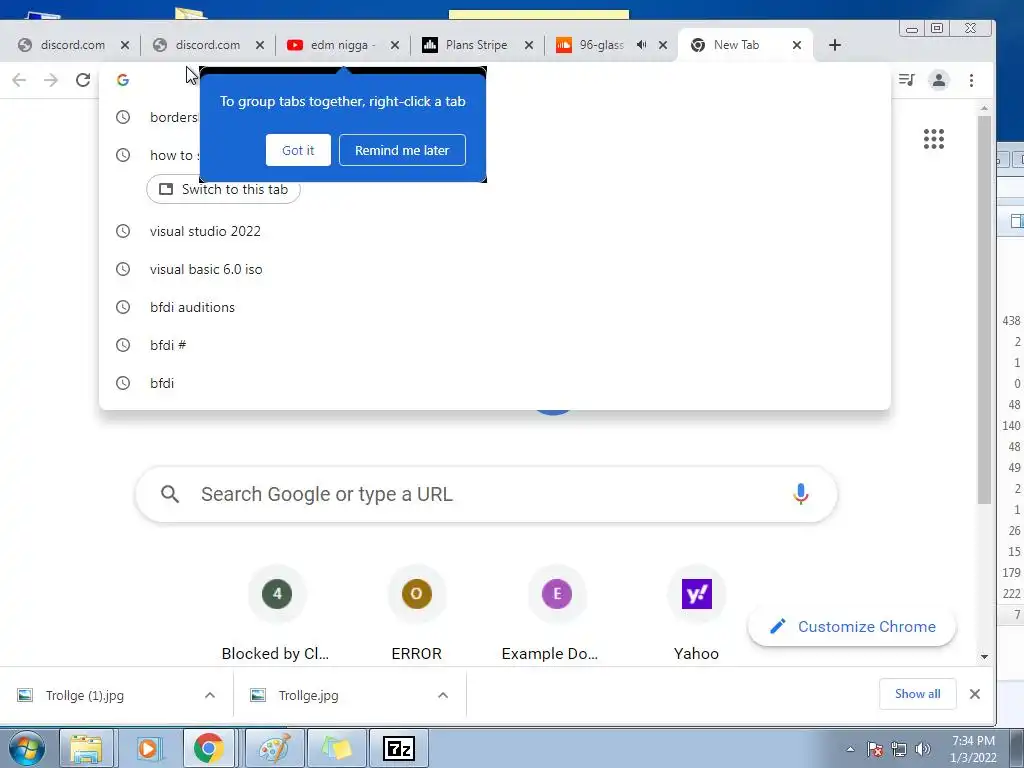Screen dimensions: 1024x768
Task: Select suggestion visual studio 2022
Action: (x=494, y=231)
